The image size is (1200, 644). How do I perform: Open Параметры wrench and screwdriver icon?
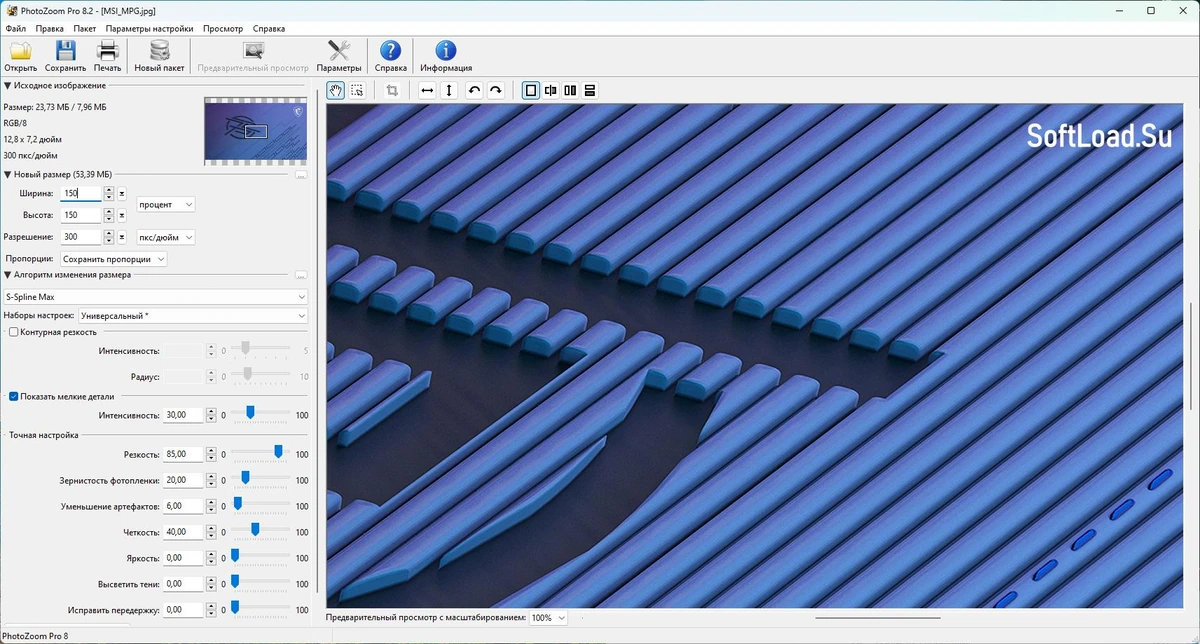pyautogui.click(x=339, y=50)
